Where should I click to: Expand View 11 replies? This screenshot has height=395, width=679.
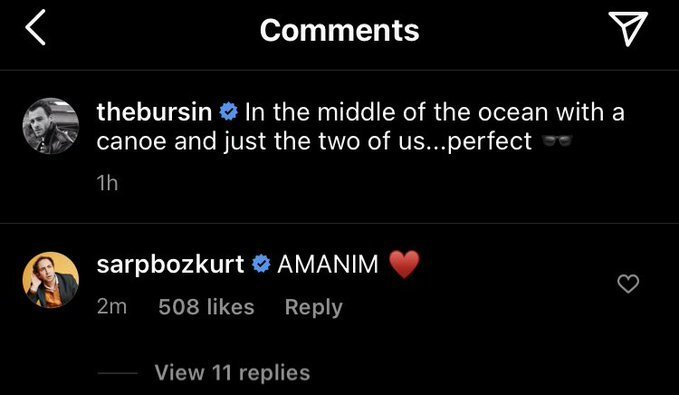pyautogui.click(x=232, y=372)
